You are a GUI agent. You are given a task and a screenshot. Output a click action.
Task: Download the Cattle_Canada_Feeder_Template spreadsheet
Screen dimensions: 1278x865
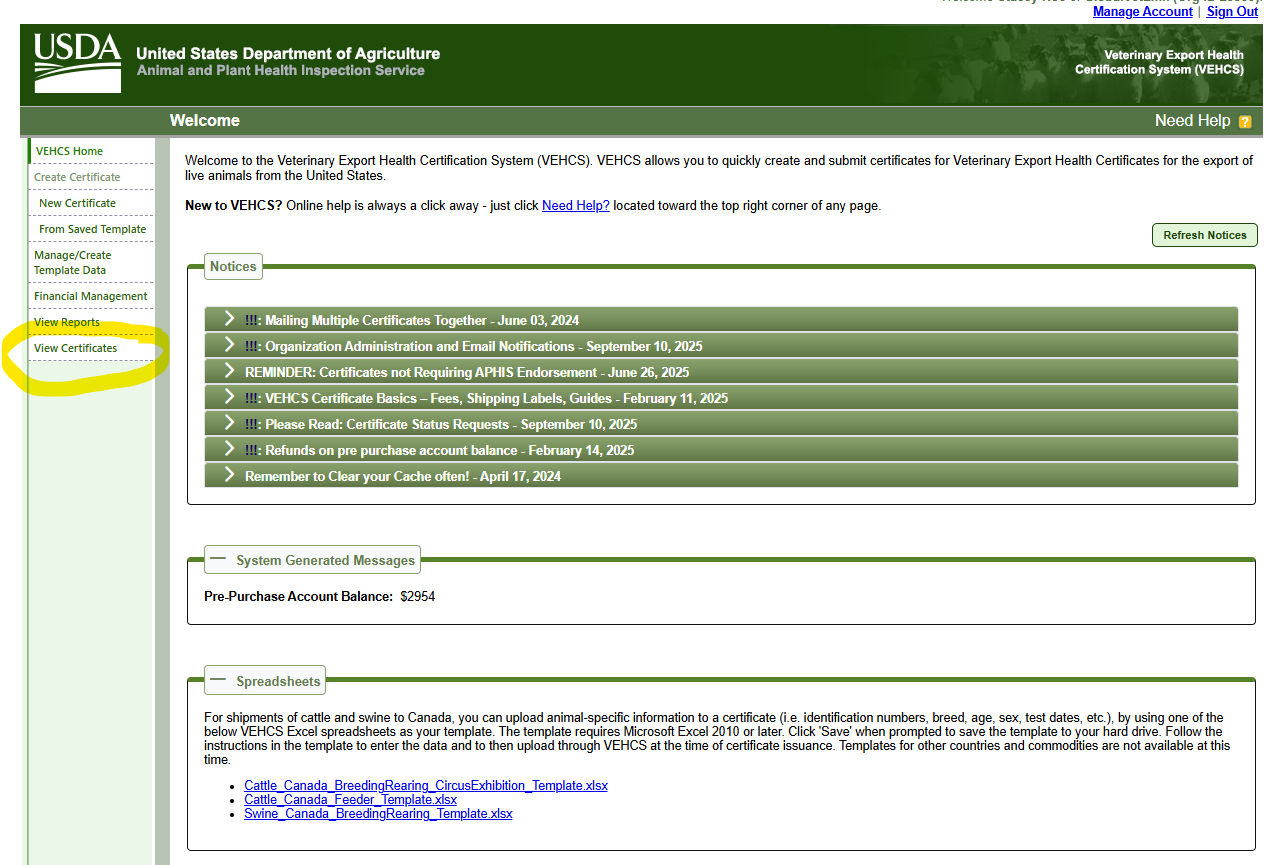[x=350, y=799]
